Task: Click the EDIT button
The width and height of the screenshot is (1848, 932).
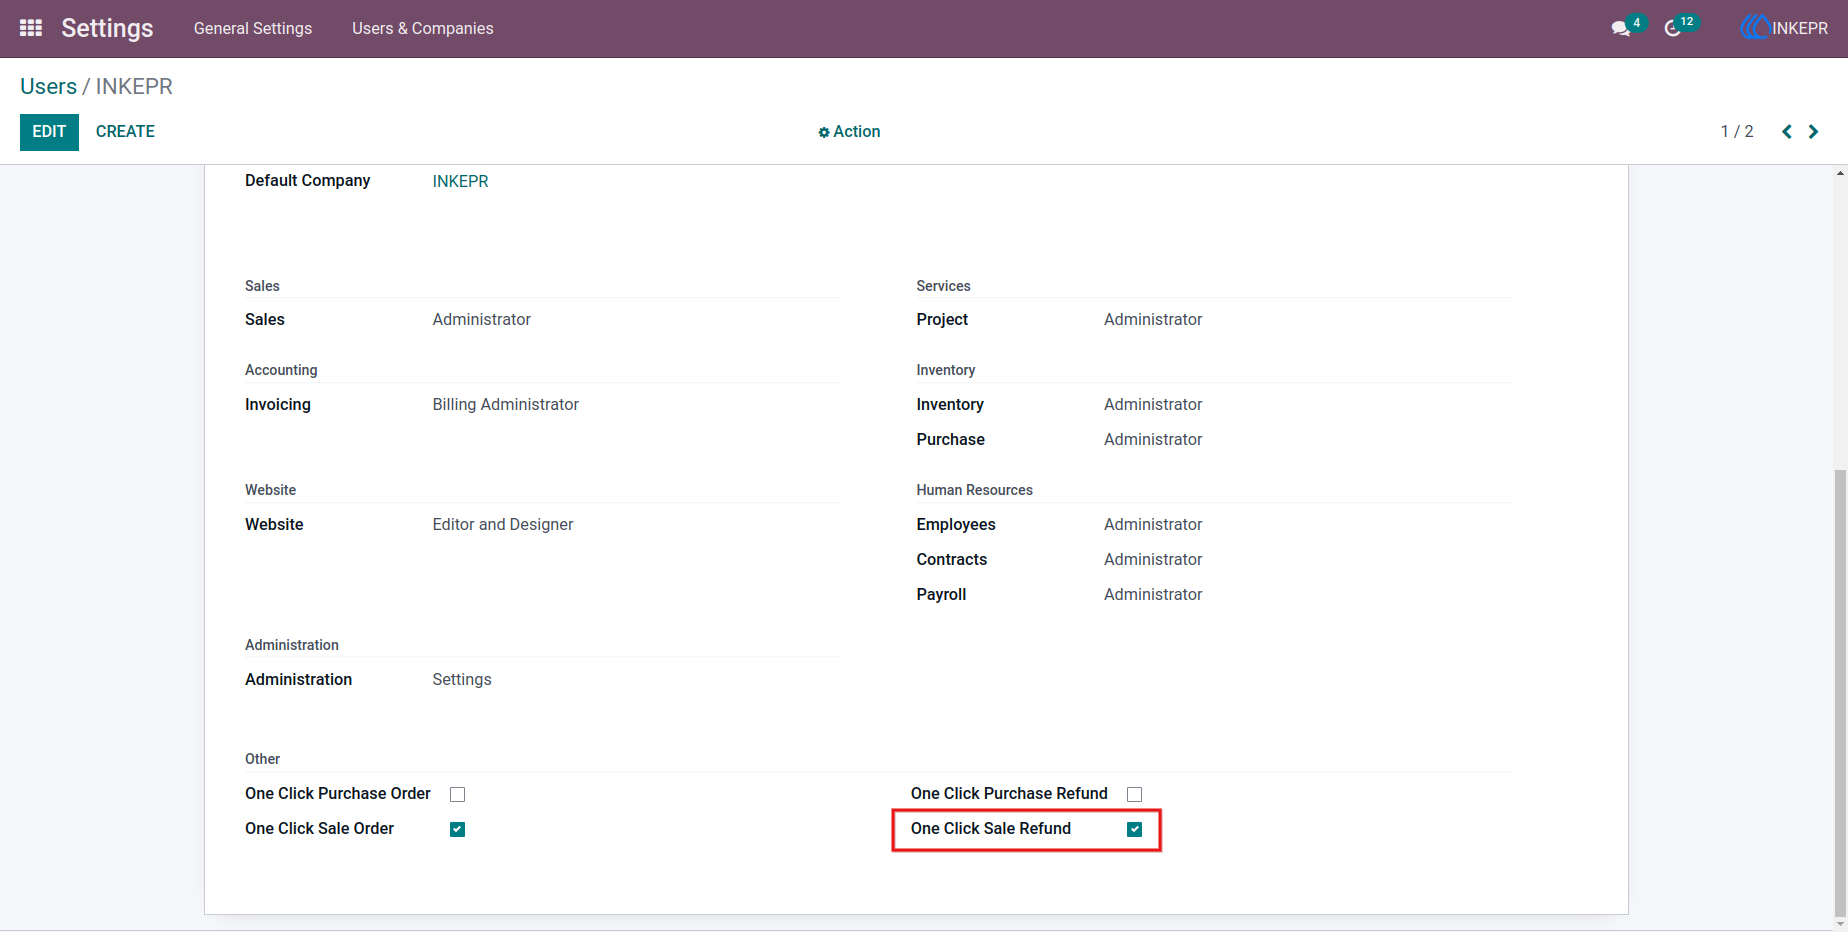Action: tap(49, 132)
